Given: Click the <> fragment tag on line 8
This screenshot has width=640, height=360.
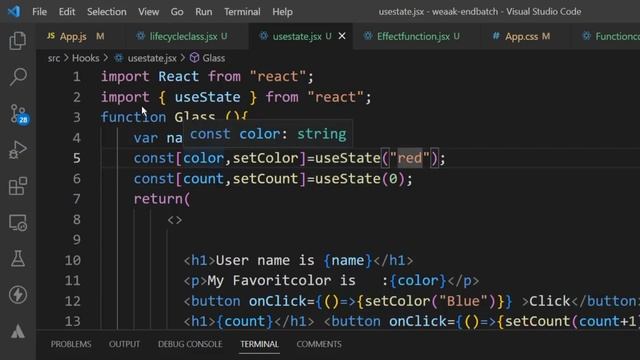Looking at the screenshot, I should click(x=175, y=220).
